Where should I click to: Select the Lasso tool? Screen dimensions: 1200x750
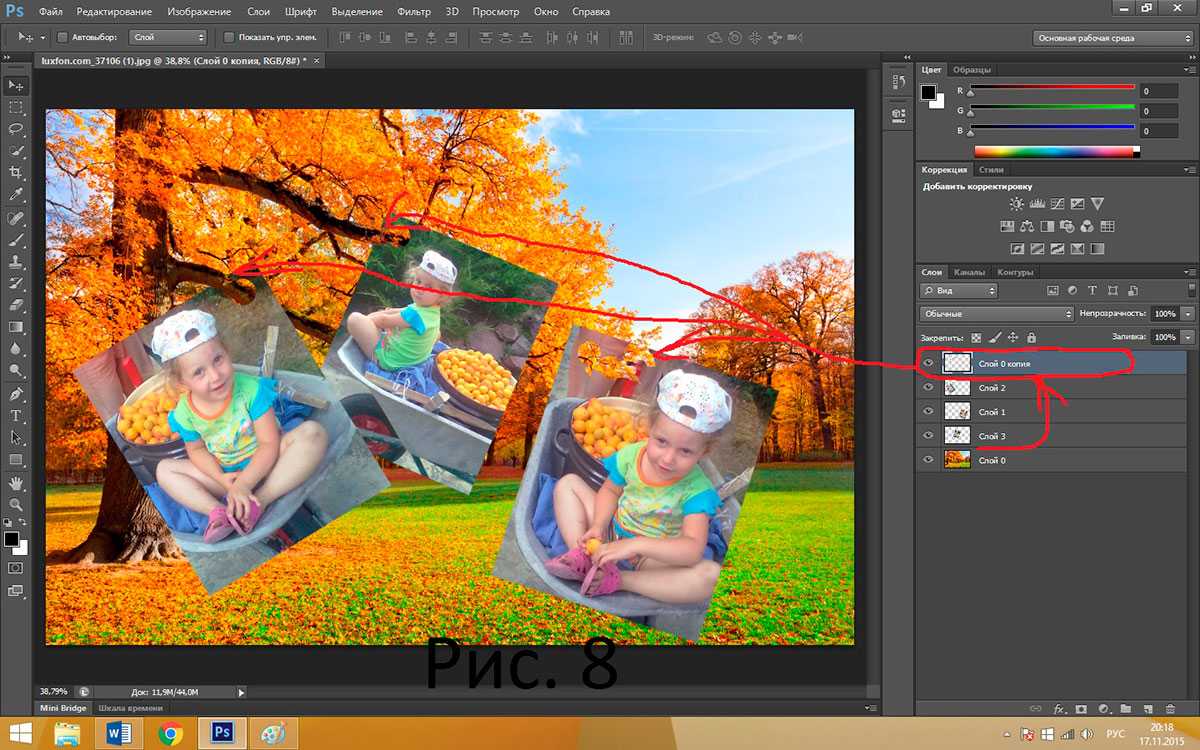click(16, 129)
